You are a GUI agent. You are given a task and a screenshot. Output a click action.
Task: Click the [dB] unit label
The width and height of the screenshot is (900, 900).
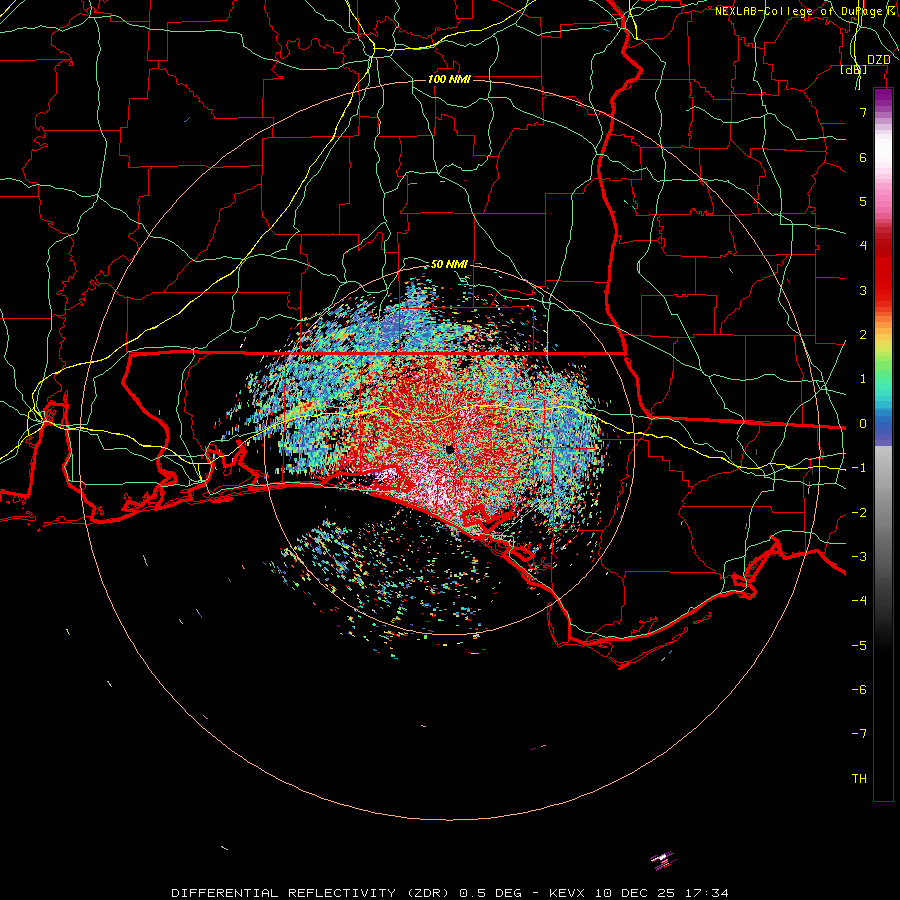(854, 69)
